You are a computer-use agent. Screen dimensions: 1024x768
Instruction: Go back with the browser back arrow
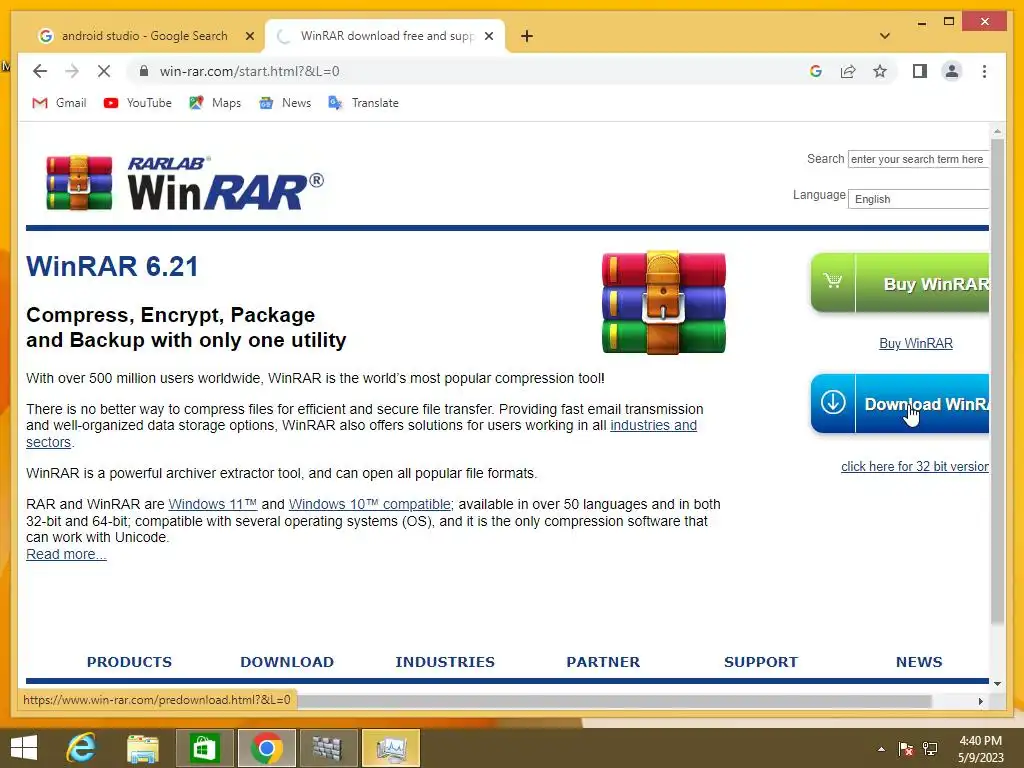[x=40, y=71]
